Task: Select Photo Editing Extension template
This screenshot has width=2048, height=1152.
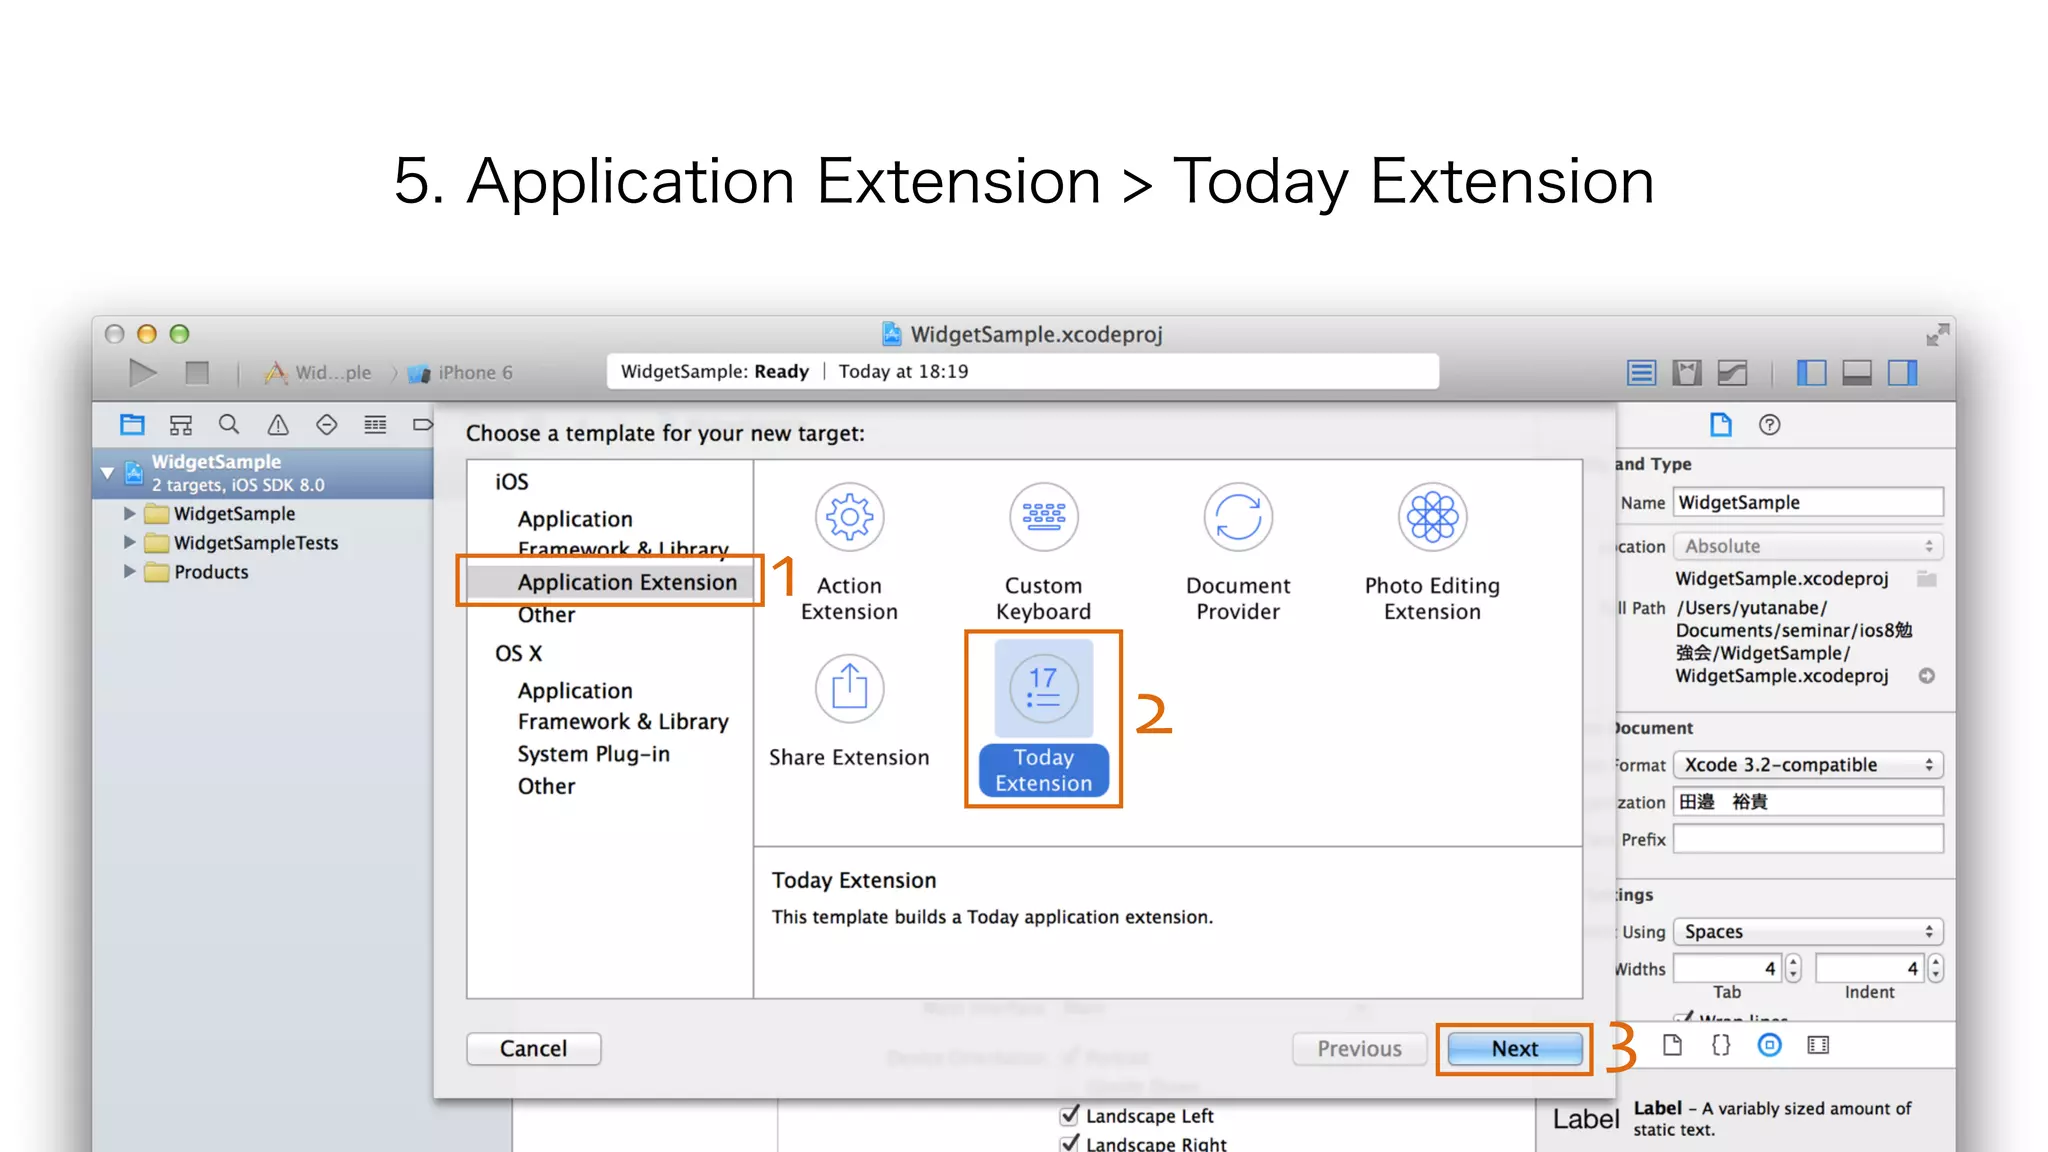Action: 1432,553
